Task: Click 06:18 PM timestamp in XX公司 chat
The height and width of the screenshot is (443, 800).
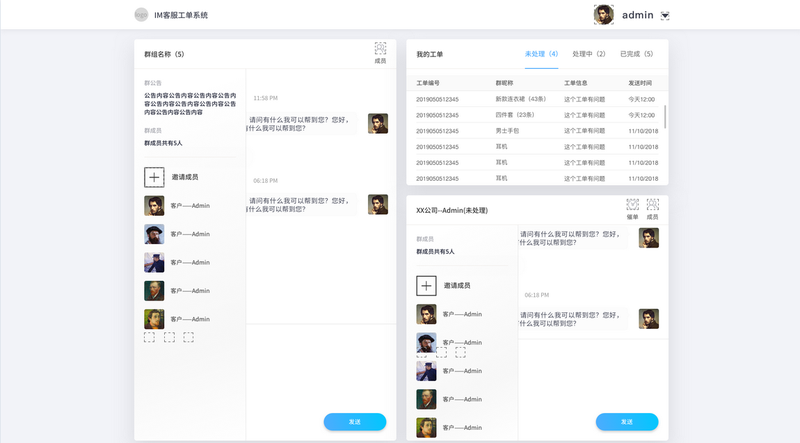Action: click(x=537, y=295)
